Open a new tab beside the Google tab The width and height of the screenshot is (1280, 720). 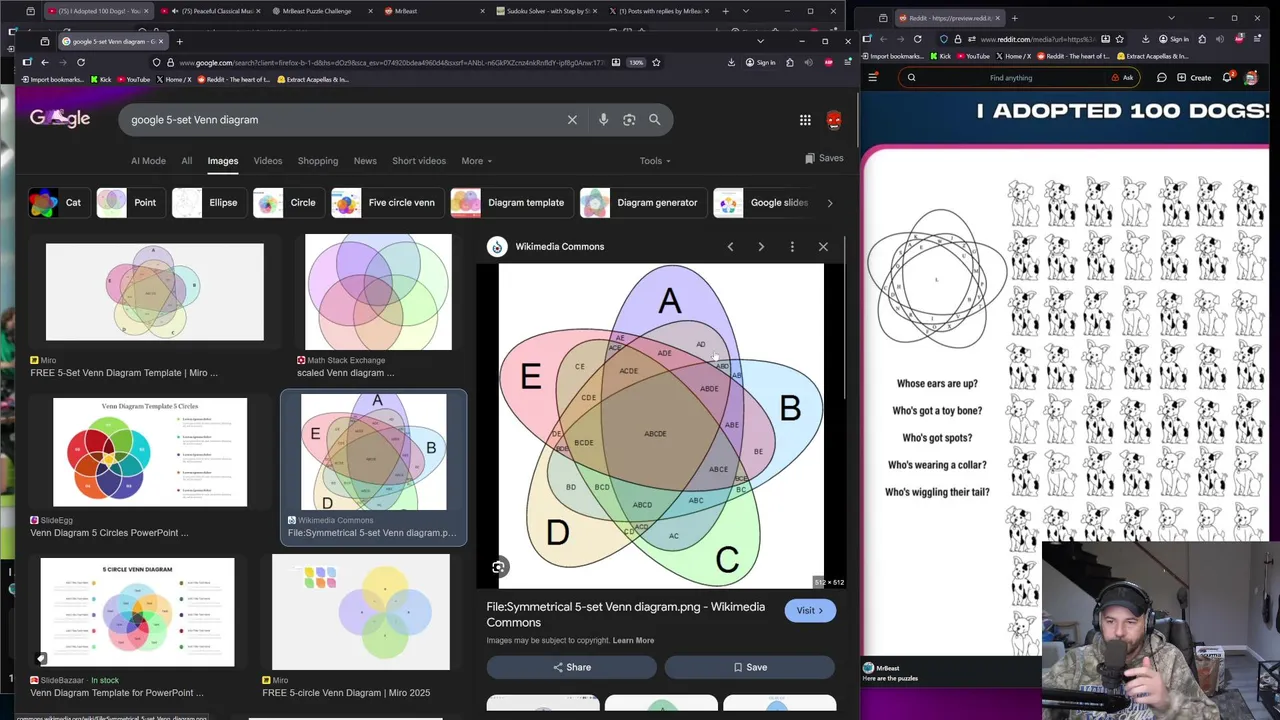click(180, 41)
